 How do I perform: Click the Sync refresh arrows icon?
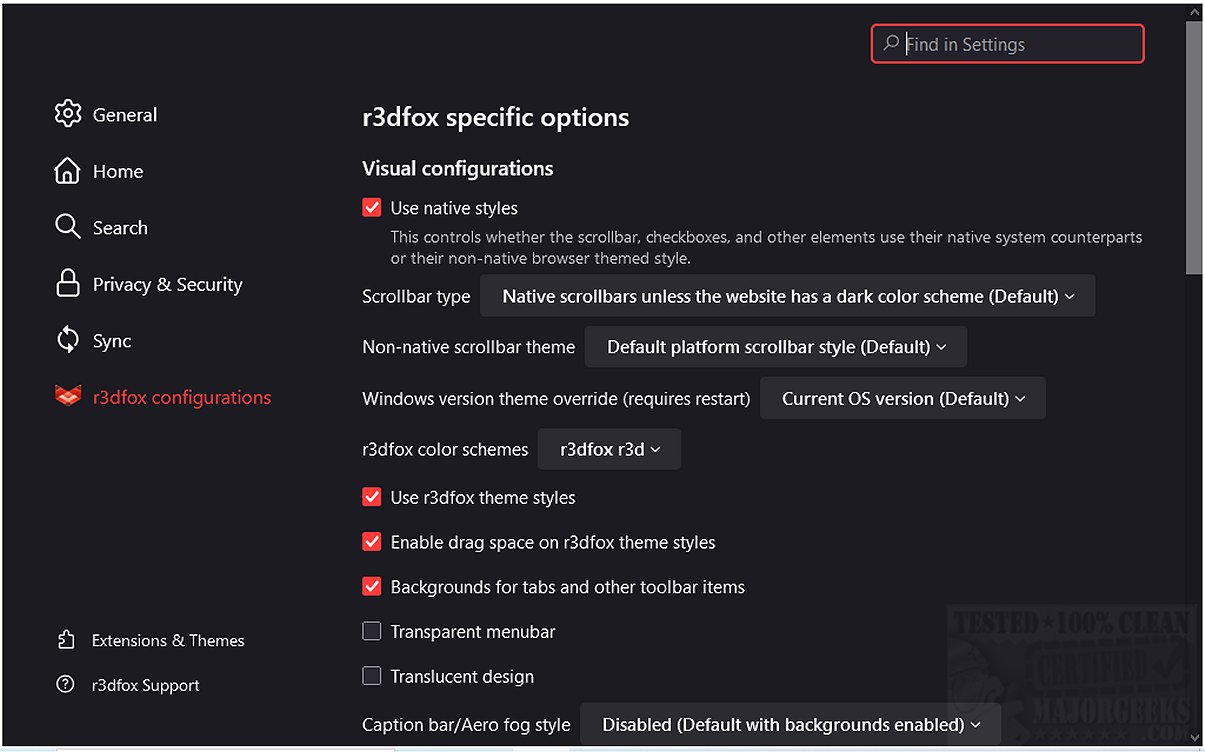point(68,340)
